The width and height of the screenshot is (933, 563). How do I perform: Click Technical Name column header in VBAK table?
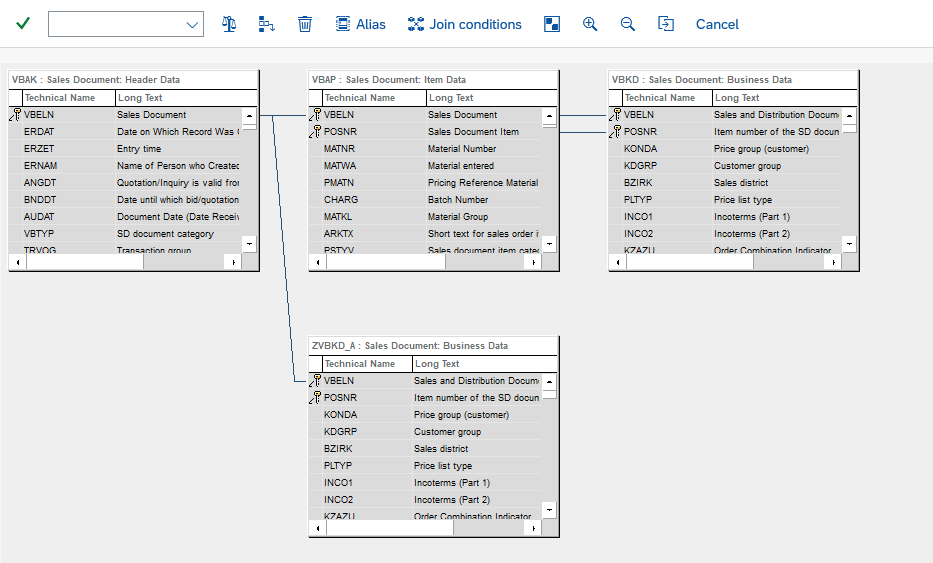68,98
